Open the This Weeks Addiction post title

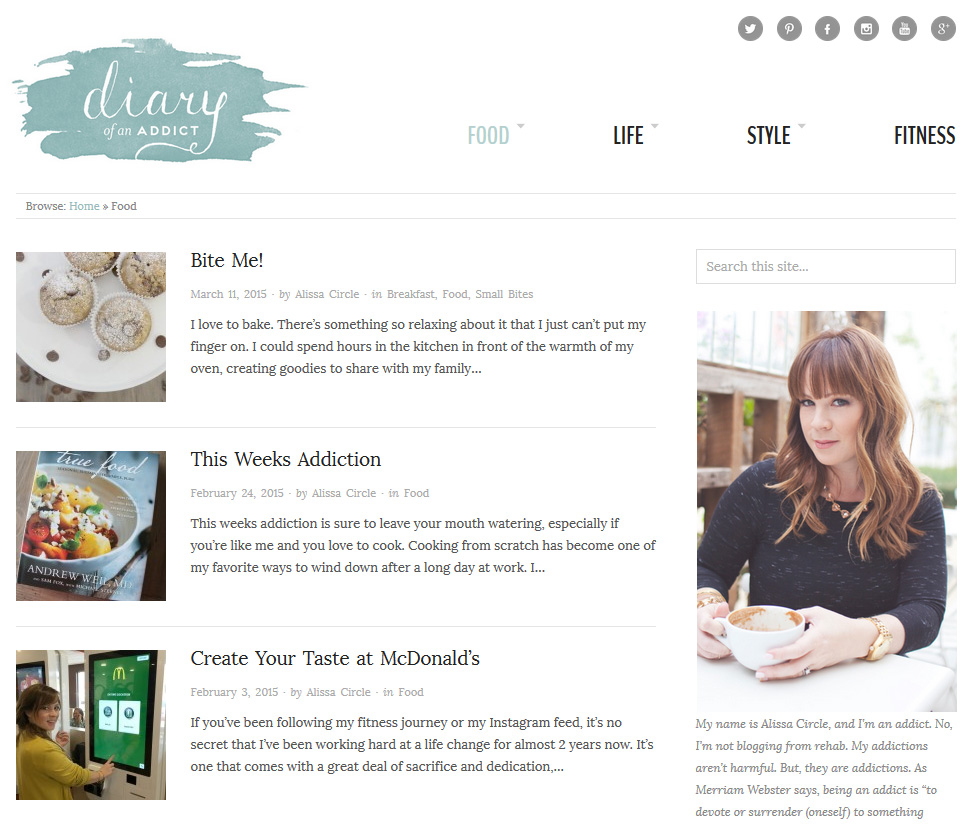point(286,459)
